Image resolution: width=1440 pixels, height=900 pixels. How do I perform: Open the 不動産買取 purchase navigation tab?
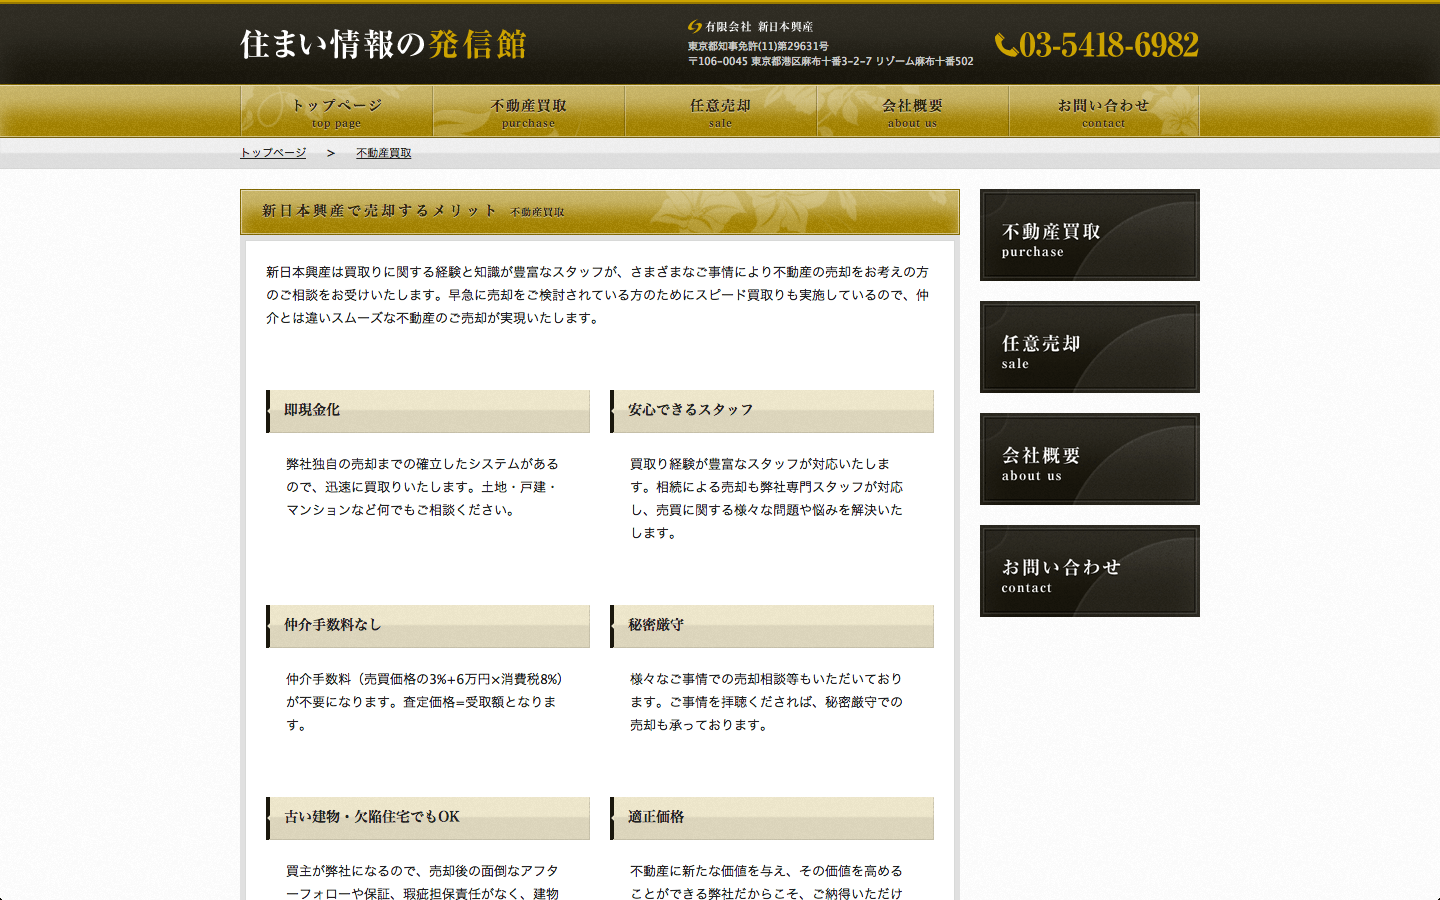(528, 111)
